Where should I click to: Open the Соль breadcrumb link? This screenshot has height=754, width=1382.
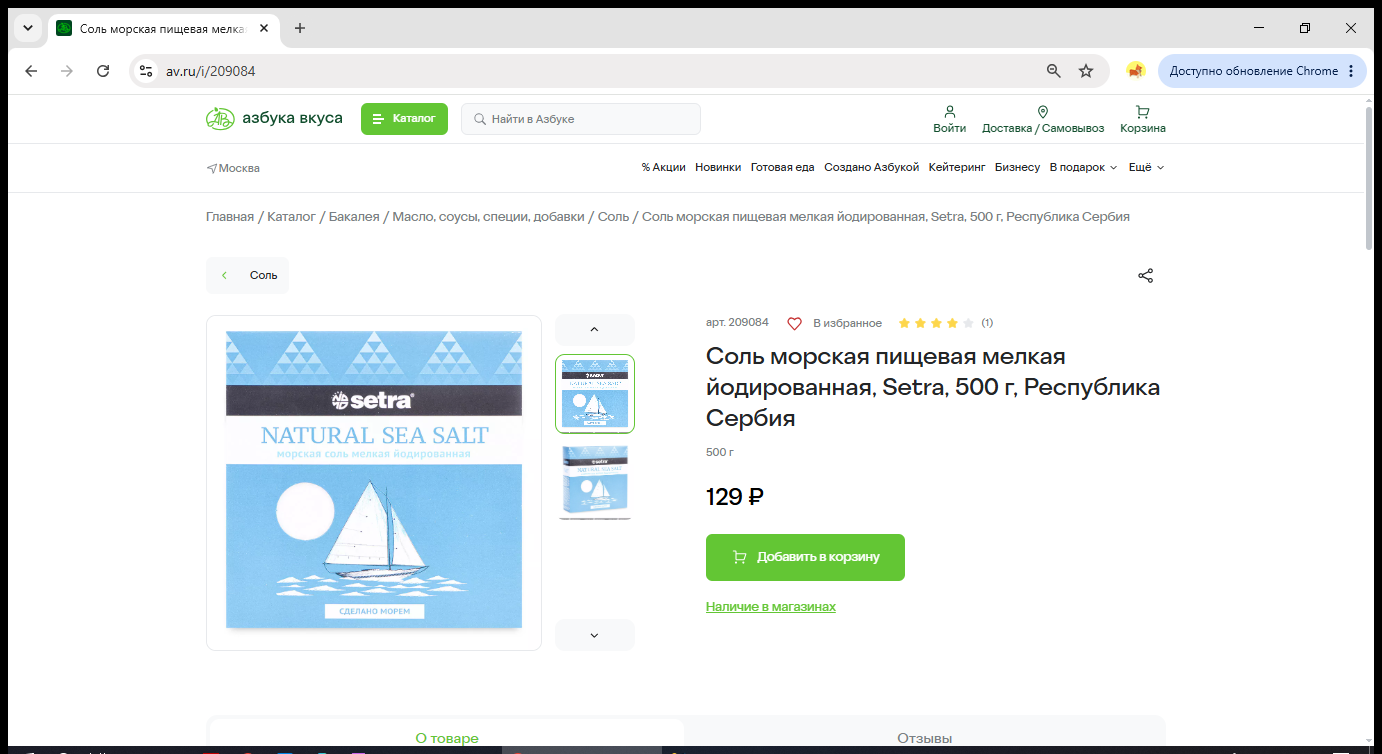point(613,217)
